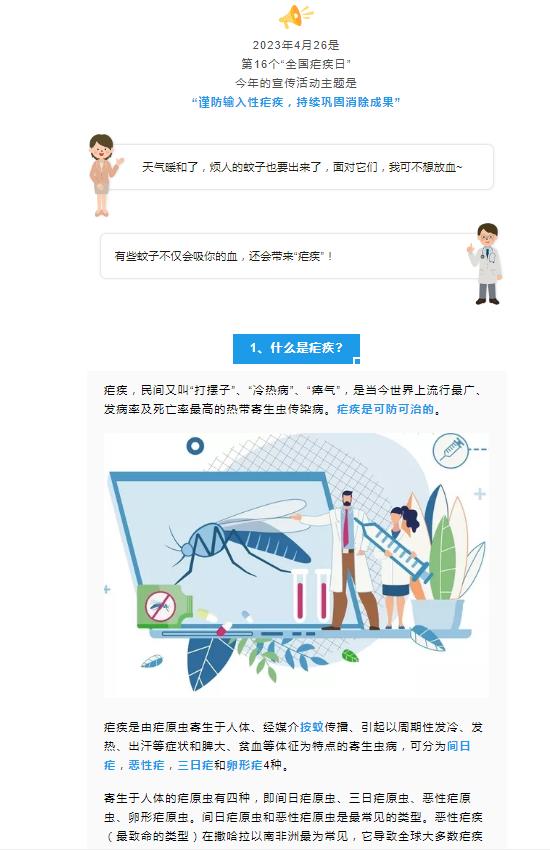Viewport: 550px width, 850px height.
Task: Click the blue text 疟疾是可防可治的
Action: (385, 409)
